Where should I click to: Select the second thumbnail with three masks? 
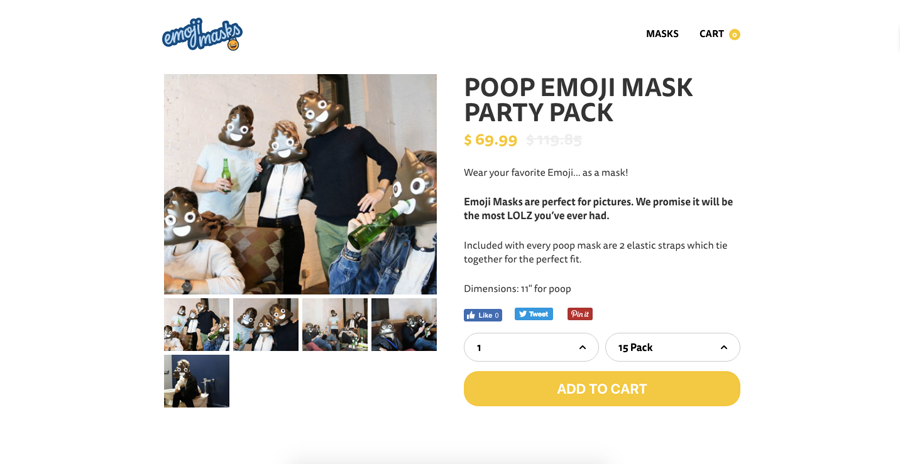pos(266,324)
